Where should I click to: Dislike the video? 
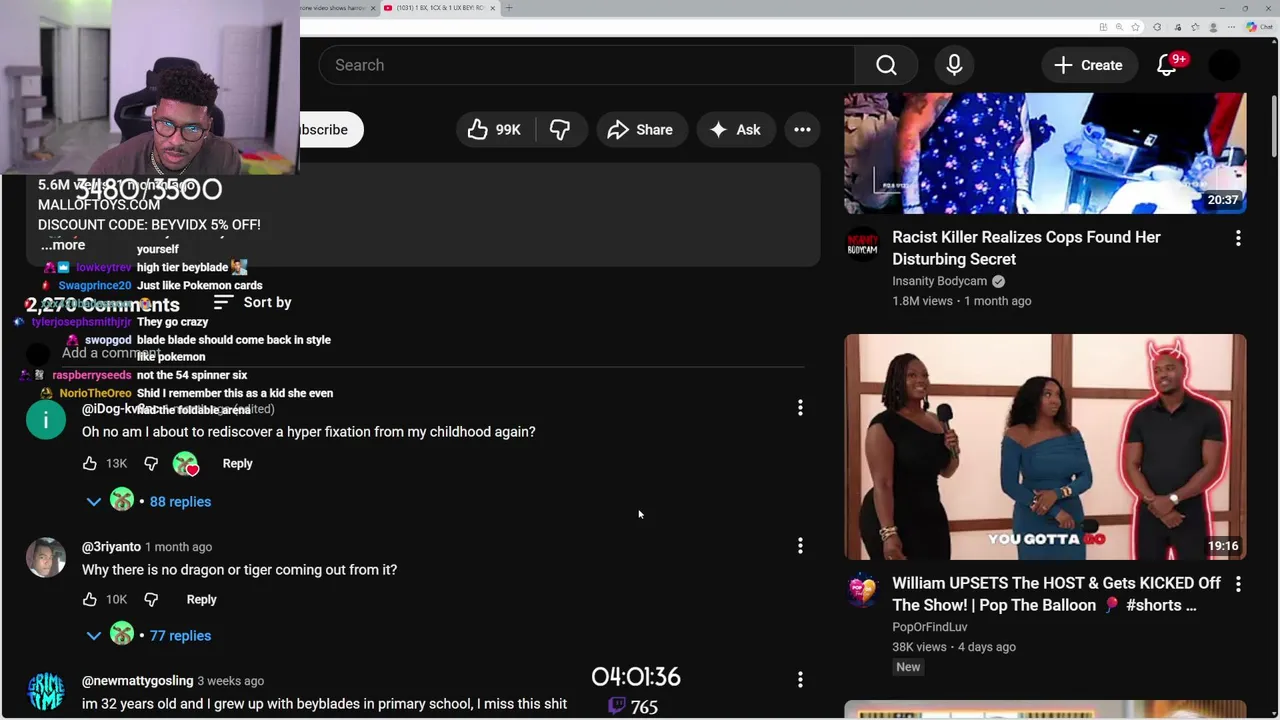[x=560, y=129]
